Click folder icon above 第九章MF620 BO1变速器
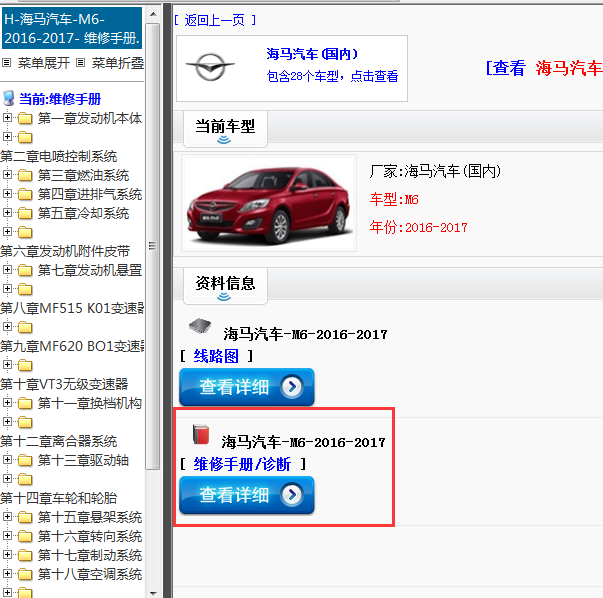Viewport: 603px width, 598px height. 25,327
